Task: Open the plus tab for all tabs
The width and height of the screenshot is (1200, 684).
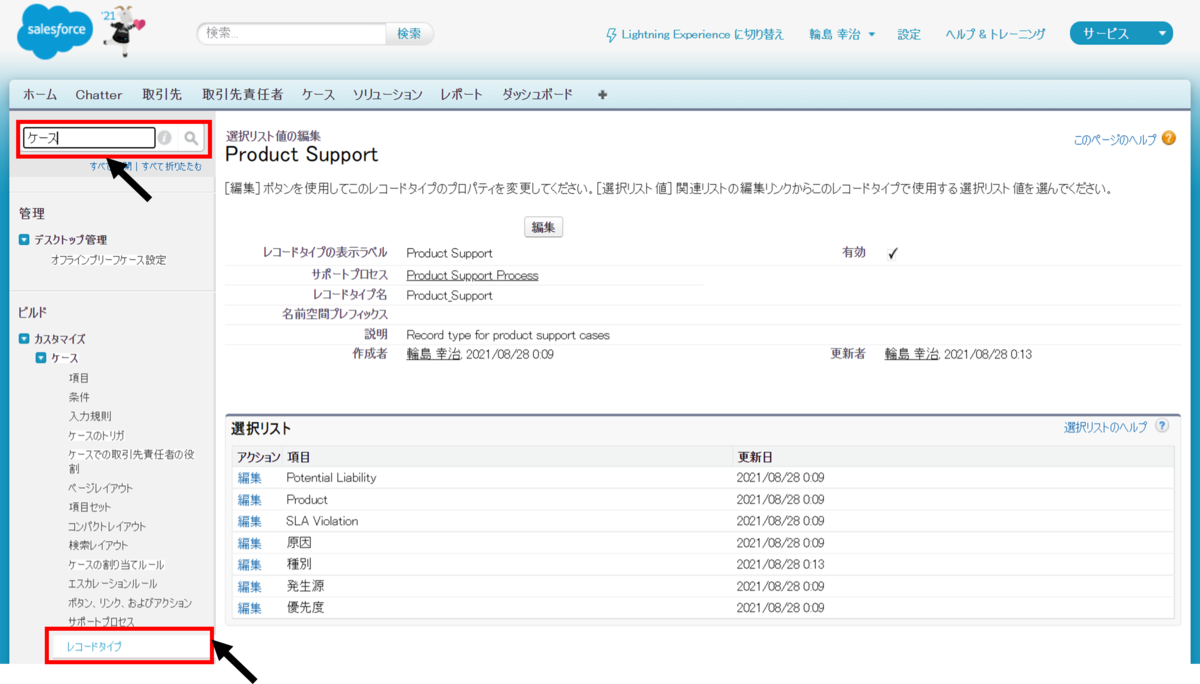Action: point(602,95)
